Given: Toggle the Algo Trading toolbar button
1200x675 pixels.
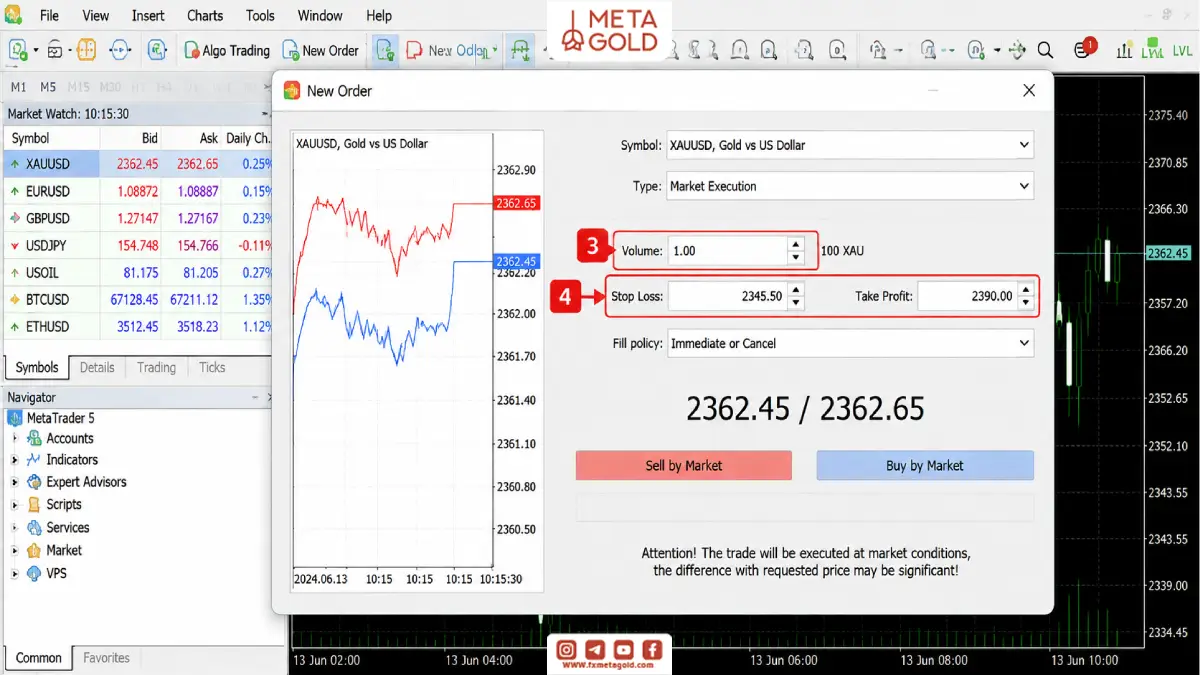Looking at the screenshot, I should [227, 50].
